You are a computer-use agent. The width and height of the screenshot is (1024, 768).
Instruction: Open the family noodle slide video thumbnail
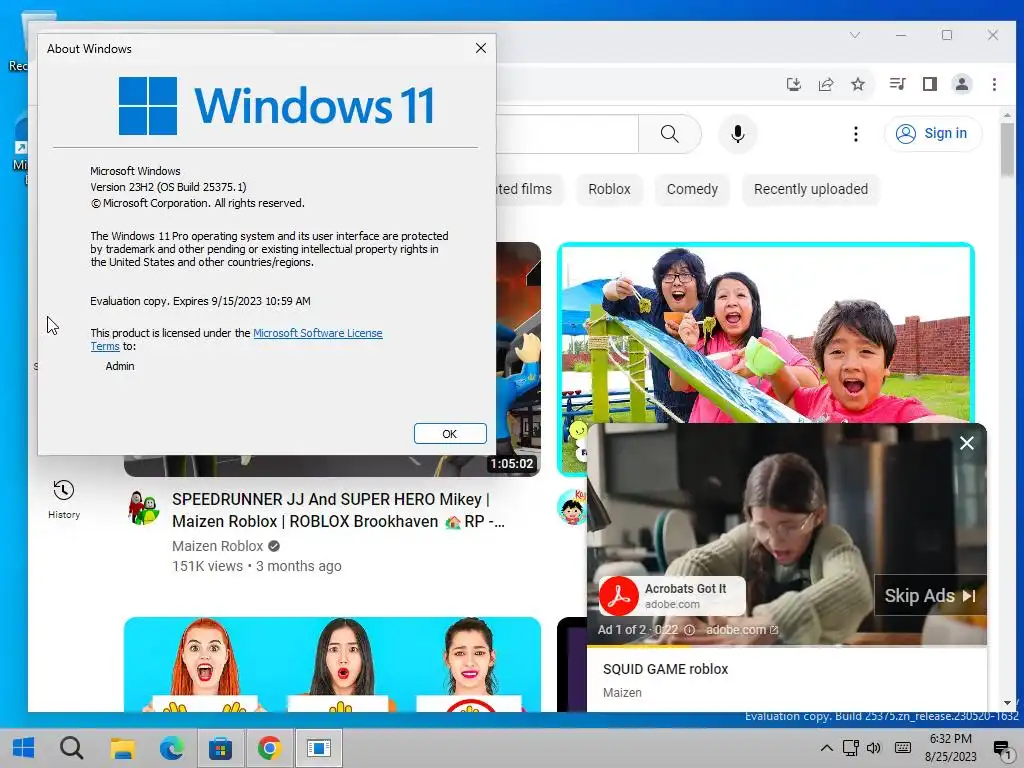[765, 333]
